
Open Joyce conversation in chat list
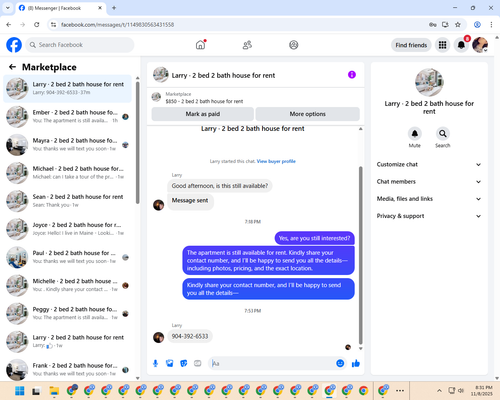click(68, 229)
